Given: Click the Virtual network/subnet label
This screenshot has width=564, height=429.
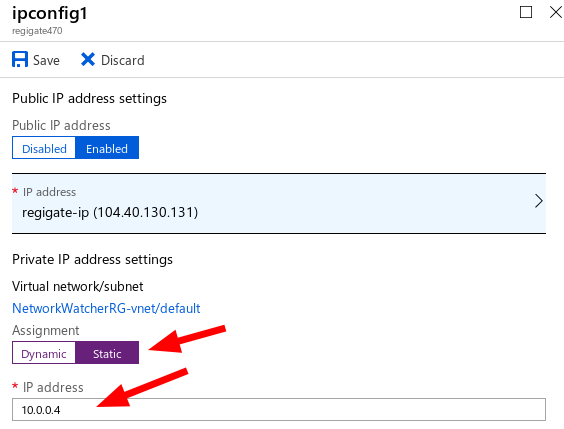Looking at the screenshot, I should click(x=78, y=287).
